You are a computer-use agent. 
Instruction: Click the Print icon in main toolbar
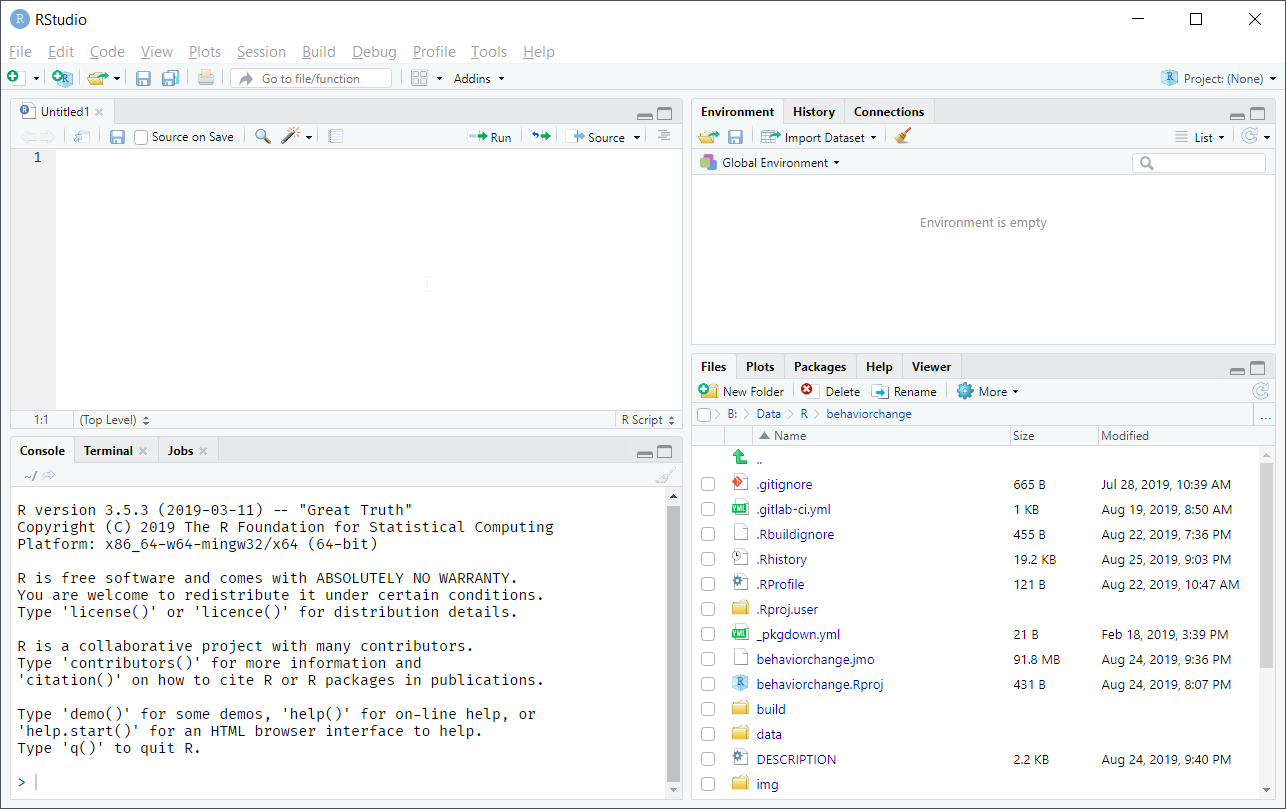(206, 78)
